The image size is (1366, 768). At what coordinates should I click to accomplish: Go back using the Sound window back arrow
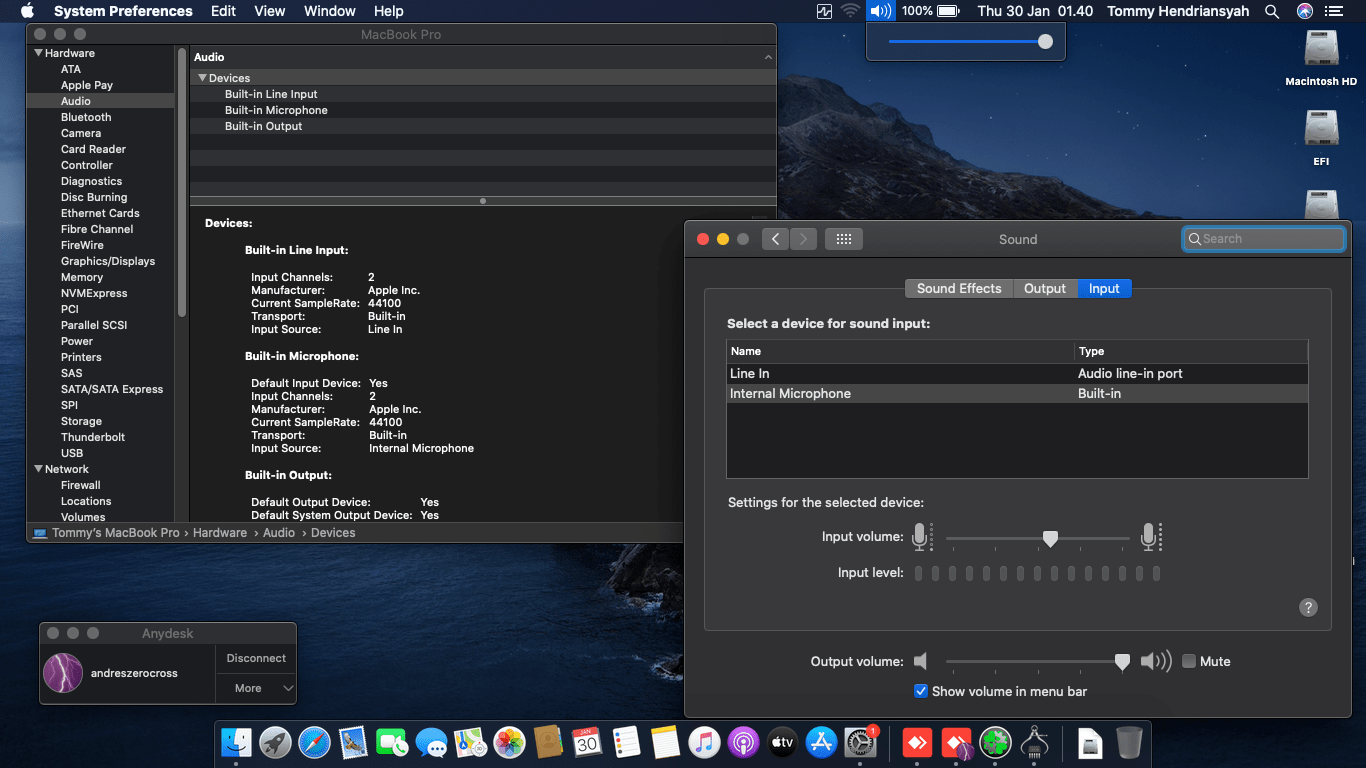[x=776, y=239]
